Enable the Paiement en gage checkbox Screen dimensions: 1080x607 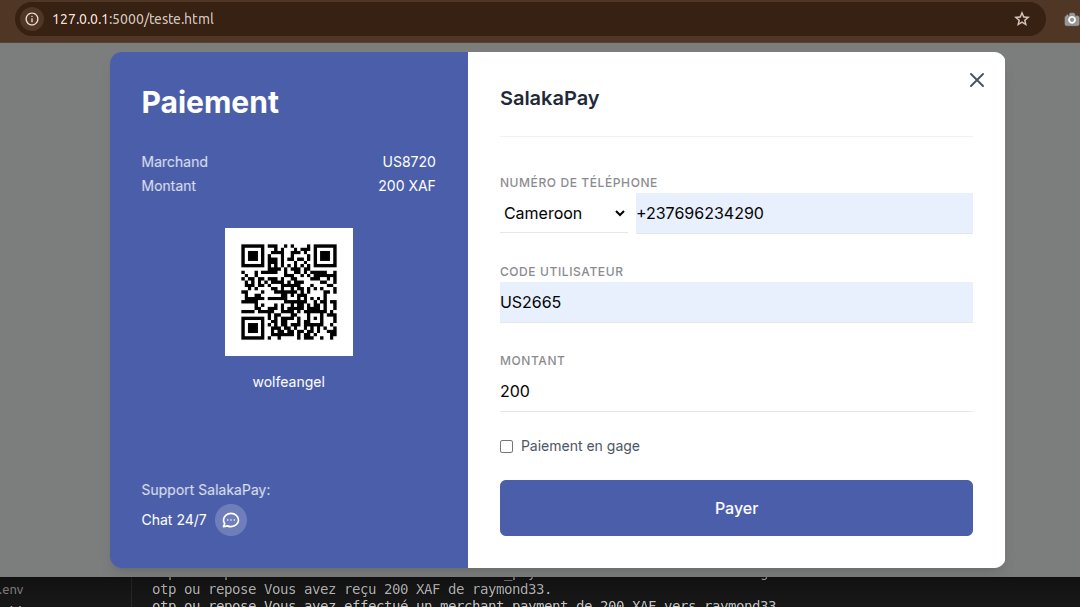point(506,446)
